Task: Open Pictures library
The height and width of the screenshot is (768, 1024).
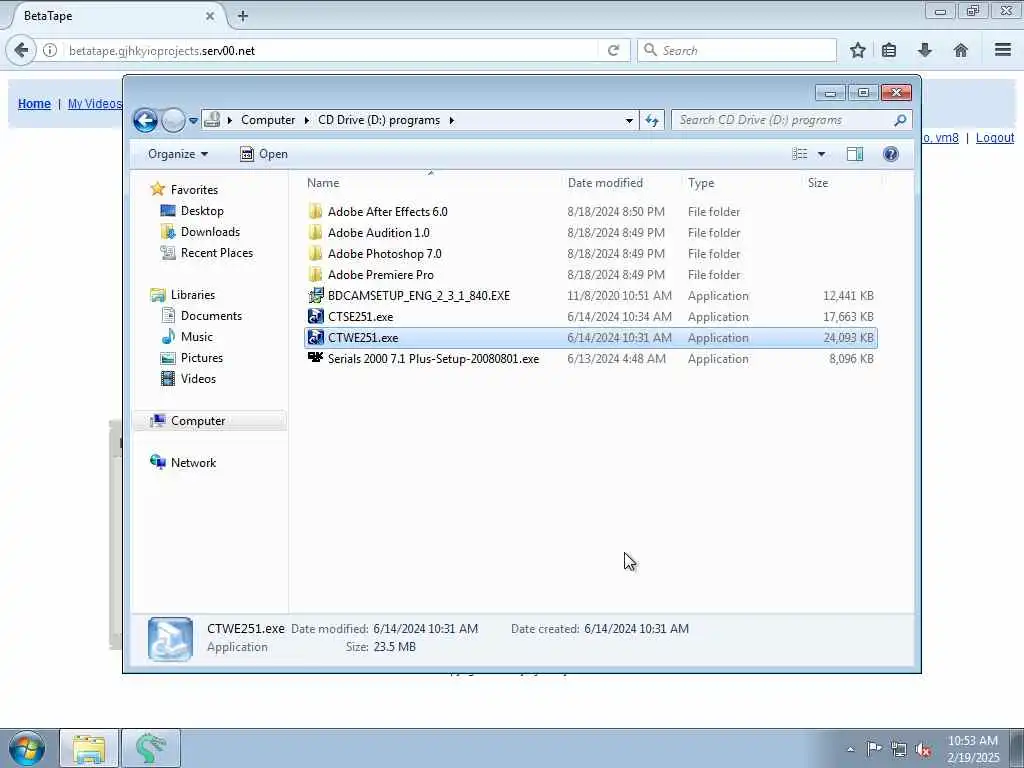Action: pos(202,357)
